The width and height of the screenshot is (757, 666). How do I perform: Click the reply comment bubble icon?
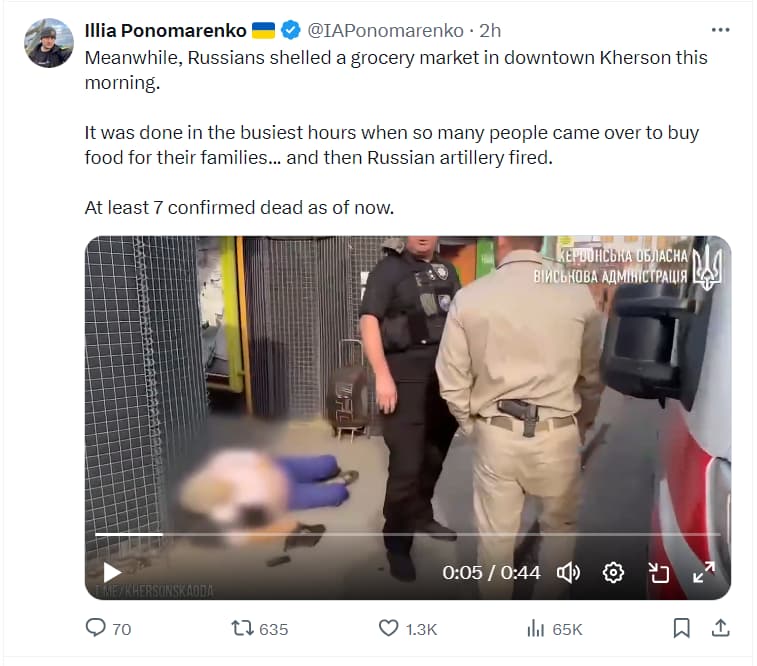(x=96, y=628)
